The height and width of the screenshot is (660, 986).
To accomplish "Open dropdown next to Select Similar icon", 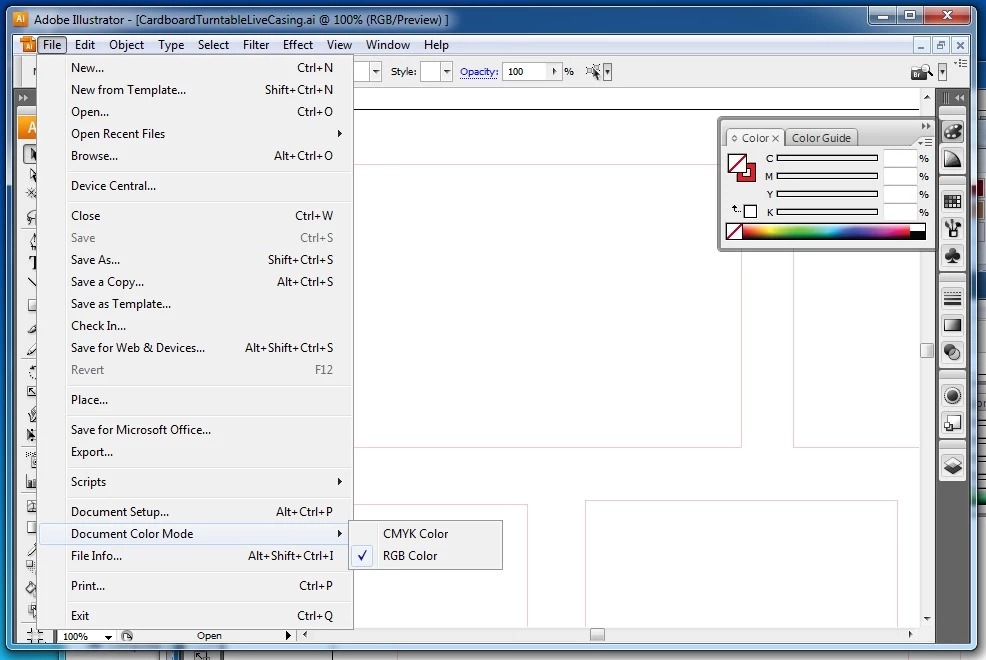I will click(607, 72).
